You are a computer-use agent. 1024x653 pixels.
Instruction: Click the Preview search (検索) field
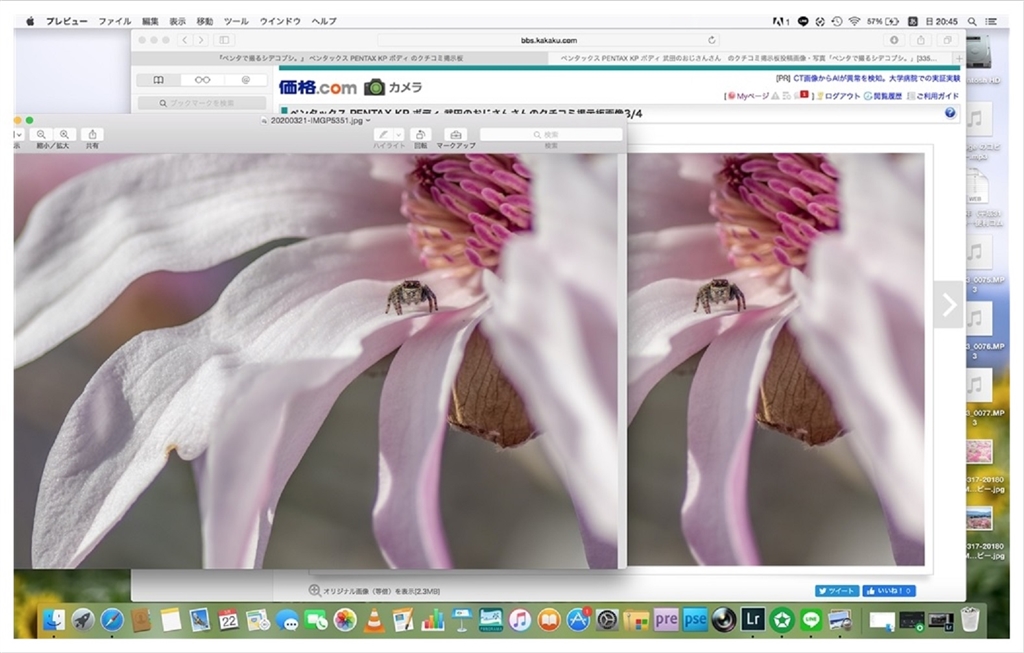(551, 135)
